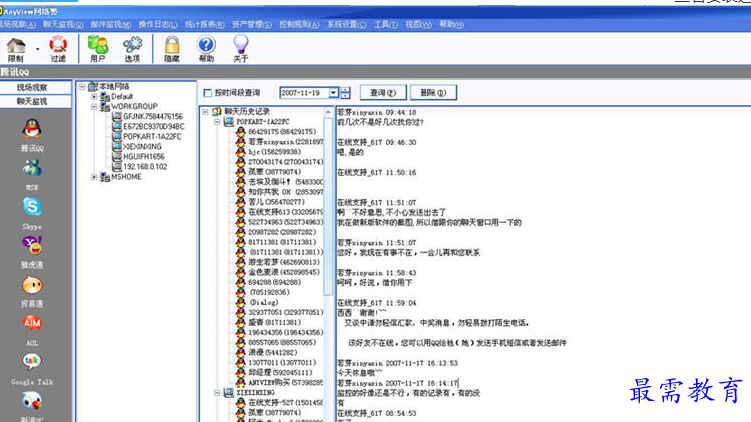
Task: Expand the Default network node
Action: 94,97
